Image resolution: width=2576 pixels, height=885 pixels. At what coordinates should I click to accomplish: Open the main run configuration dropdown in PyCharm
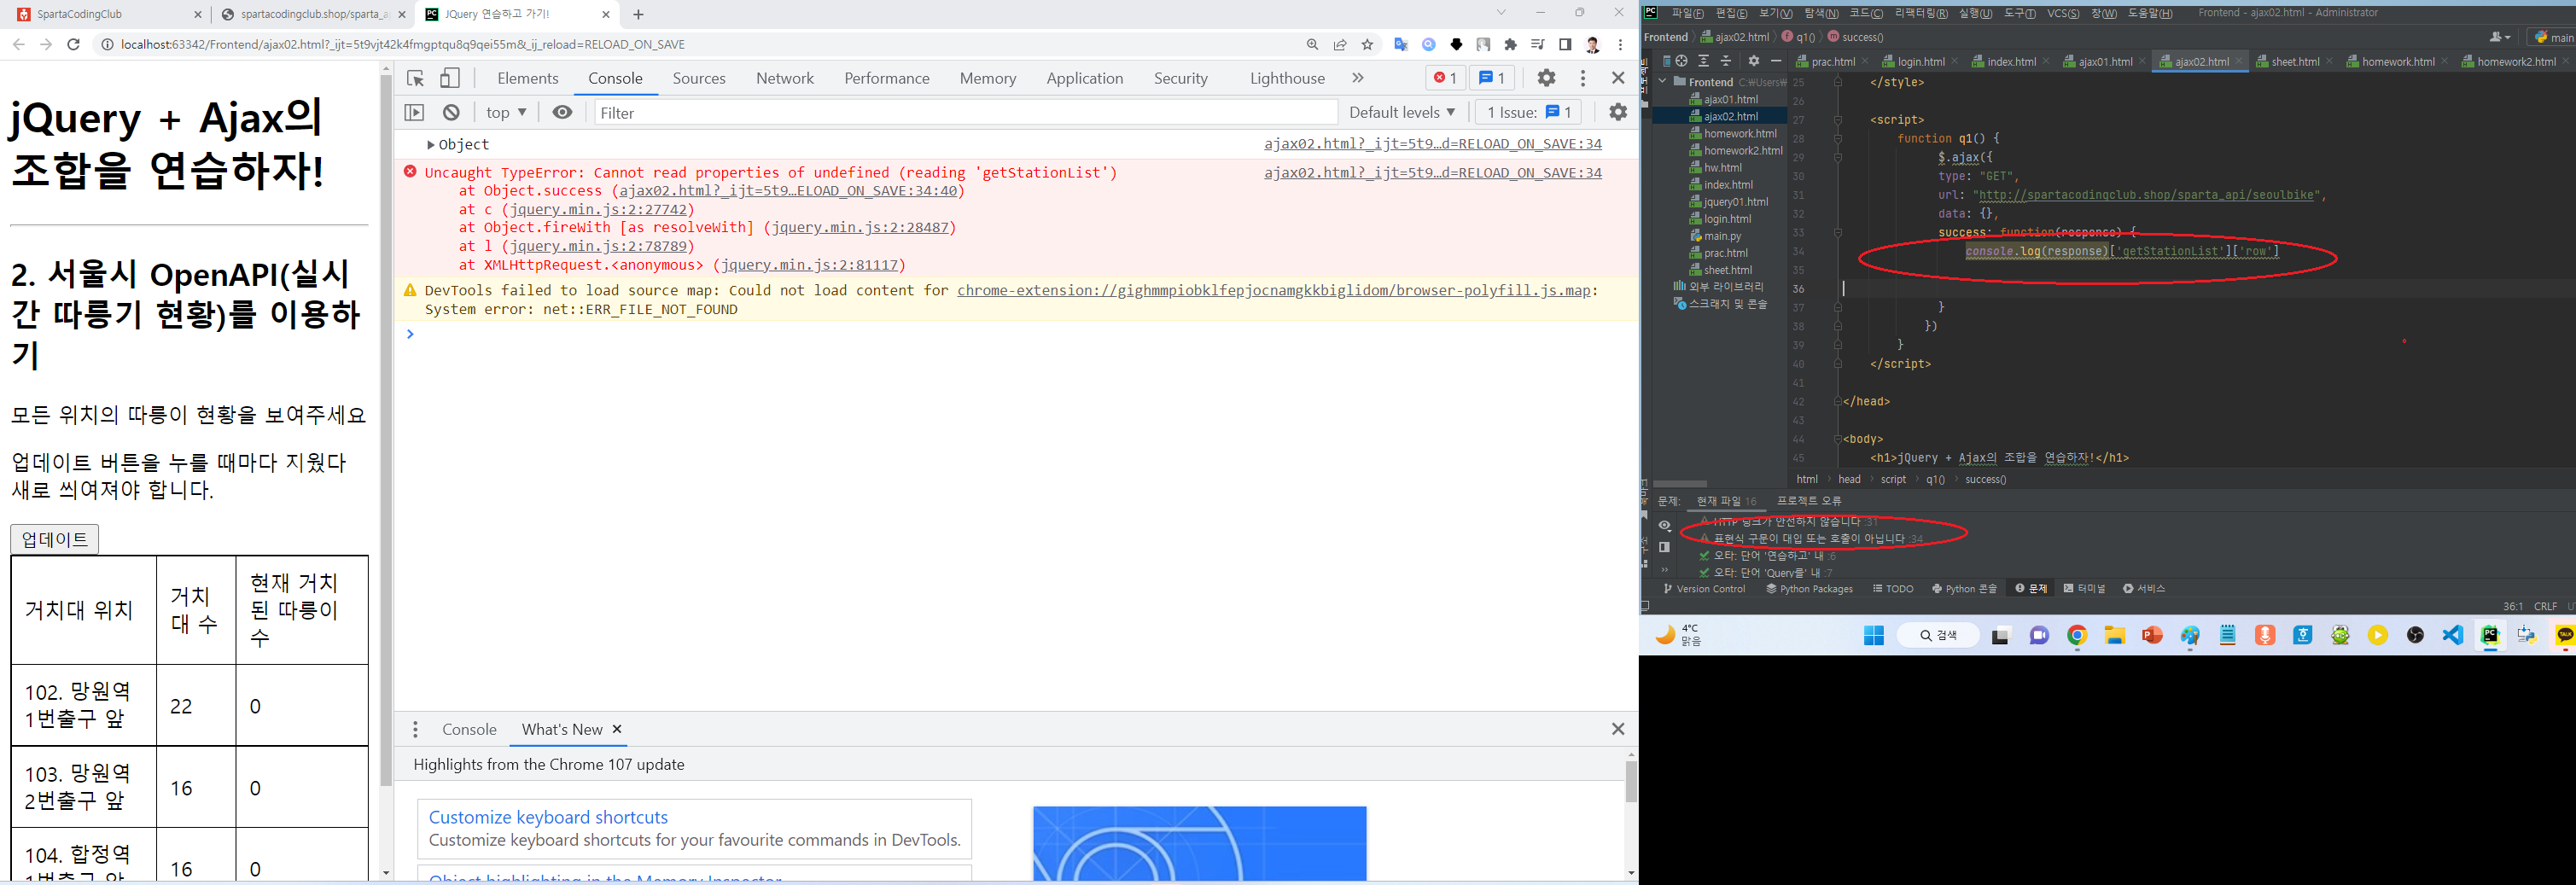(x=2553, y=37)
